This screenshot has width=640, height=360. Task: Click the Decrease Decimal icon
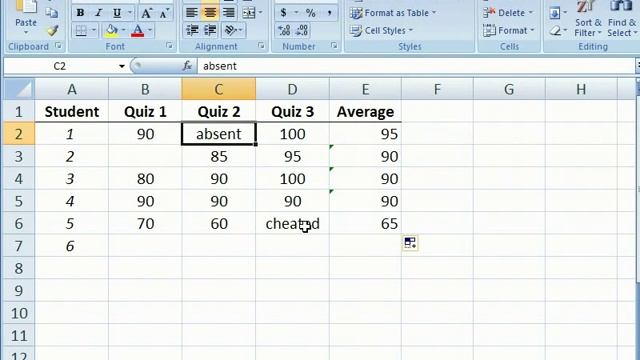tap(302, 31)
